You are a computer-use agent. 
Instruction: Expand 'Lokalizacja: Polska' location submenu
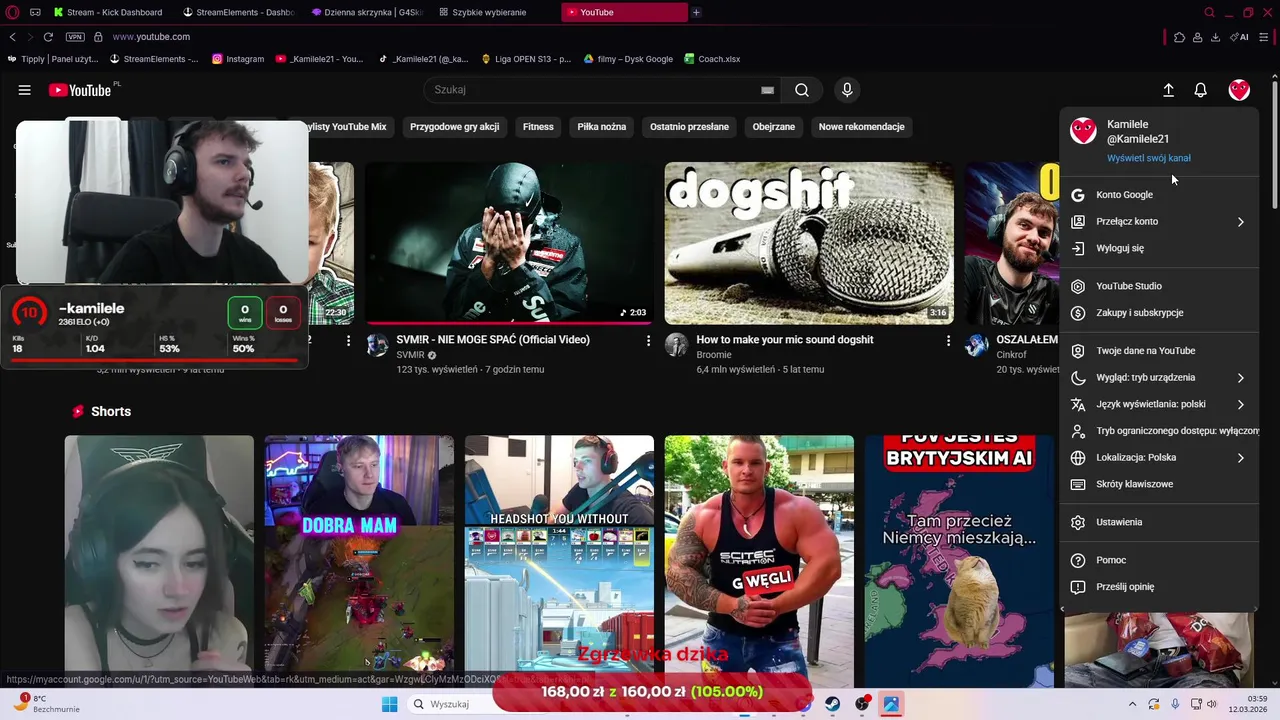click(1159, 457)
